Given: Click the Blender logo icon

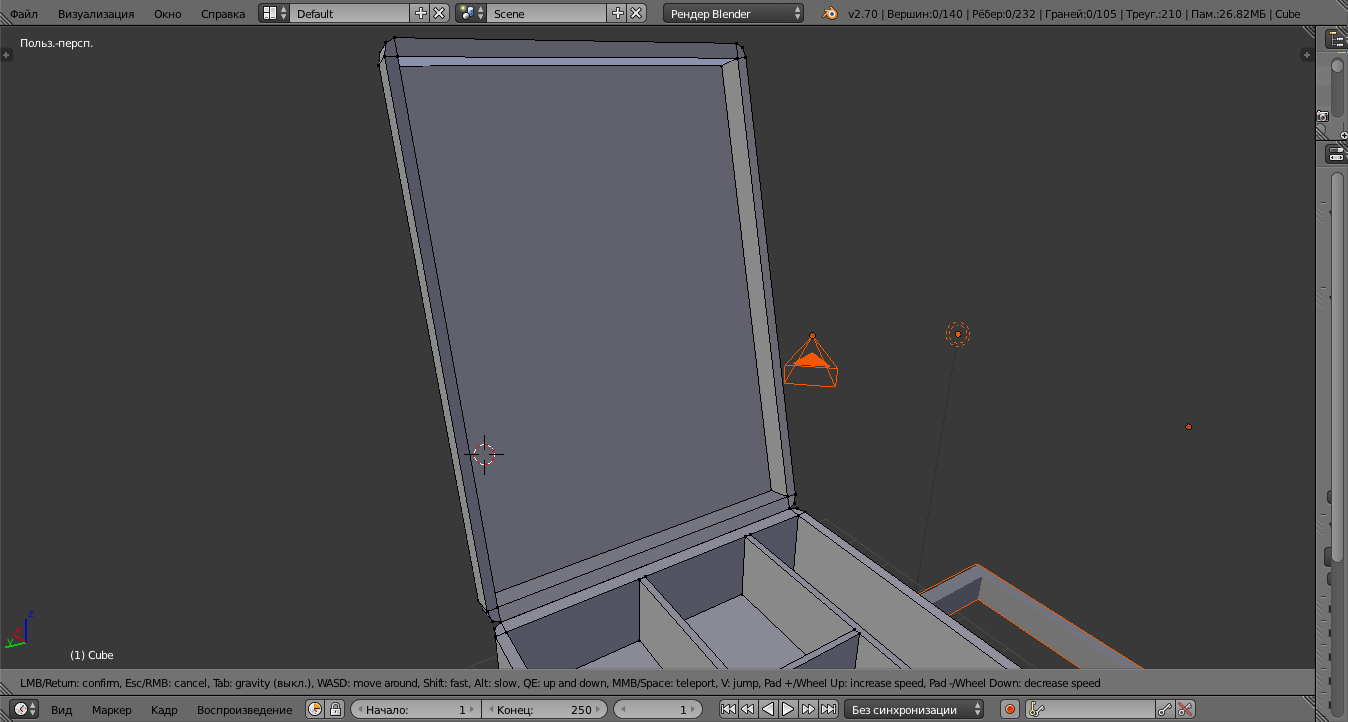Looking at the screenshot, I should coord(830,13).
